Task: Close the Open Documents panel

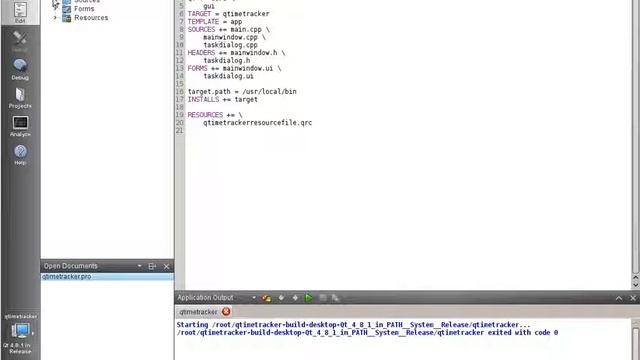Action: [167, 267]
